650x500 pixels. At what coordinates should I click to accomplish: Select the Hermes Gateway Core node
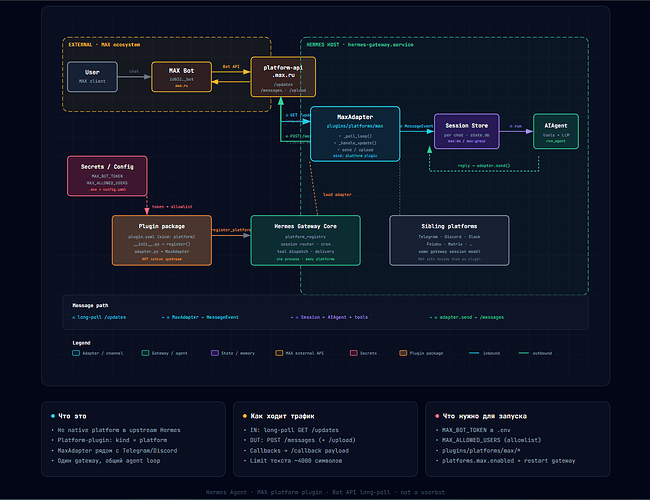click(x=306, y=240)
